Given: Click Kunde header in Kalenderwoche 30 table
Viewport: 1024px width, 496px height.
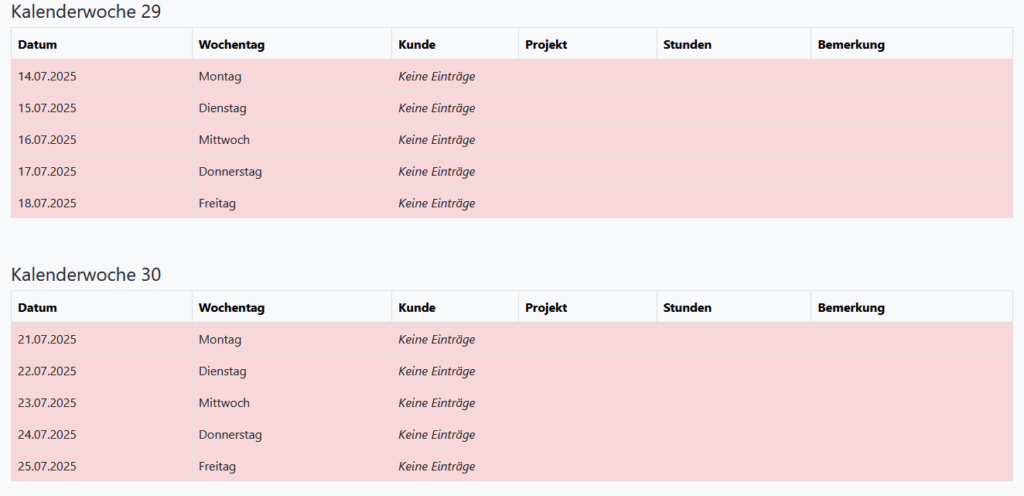Looking at the screenshot, I should [x=417, y=308].
